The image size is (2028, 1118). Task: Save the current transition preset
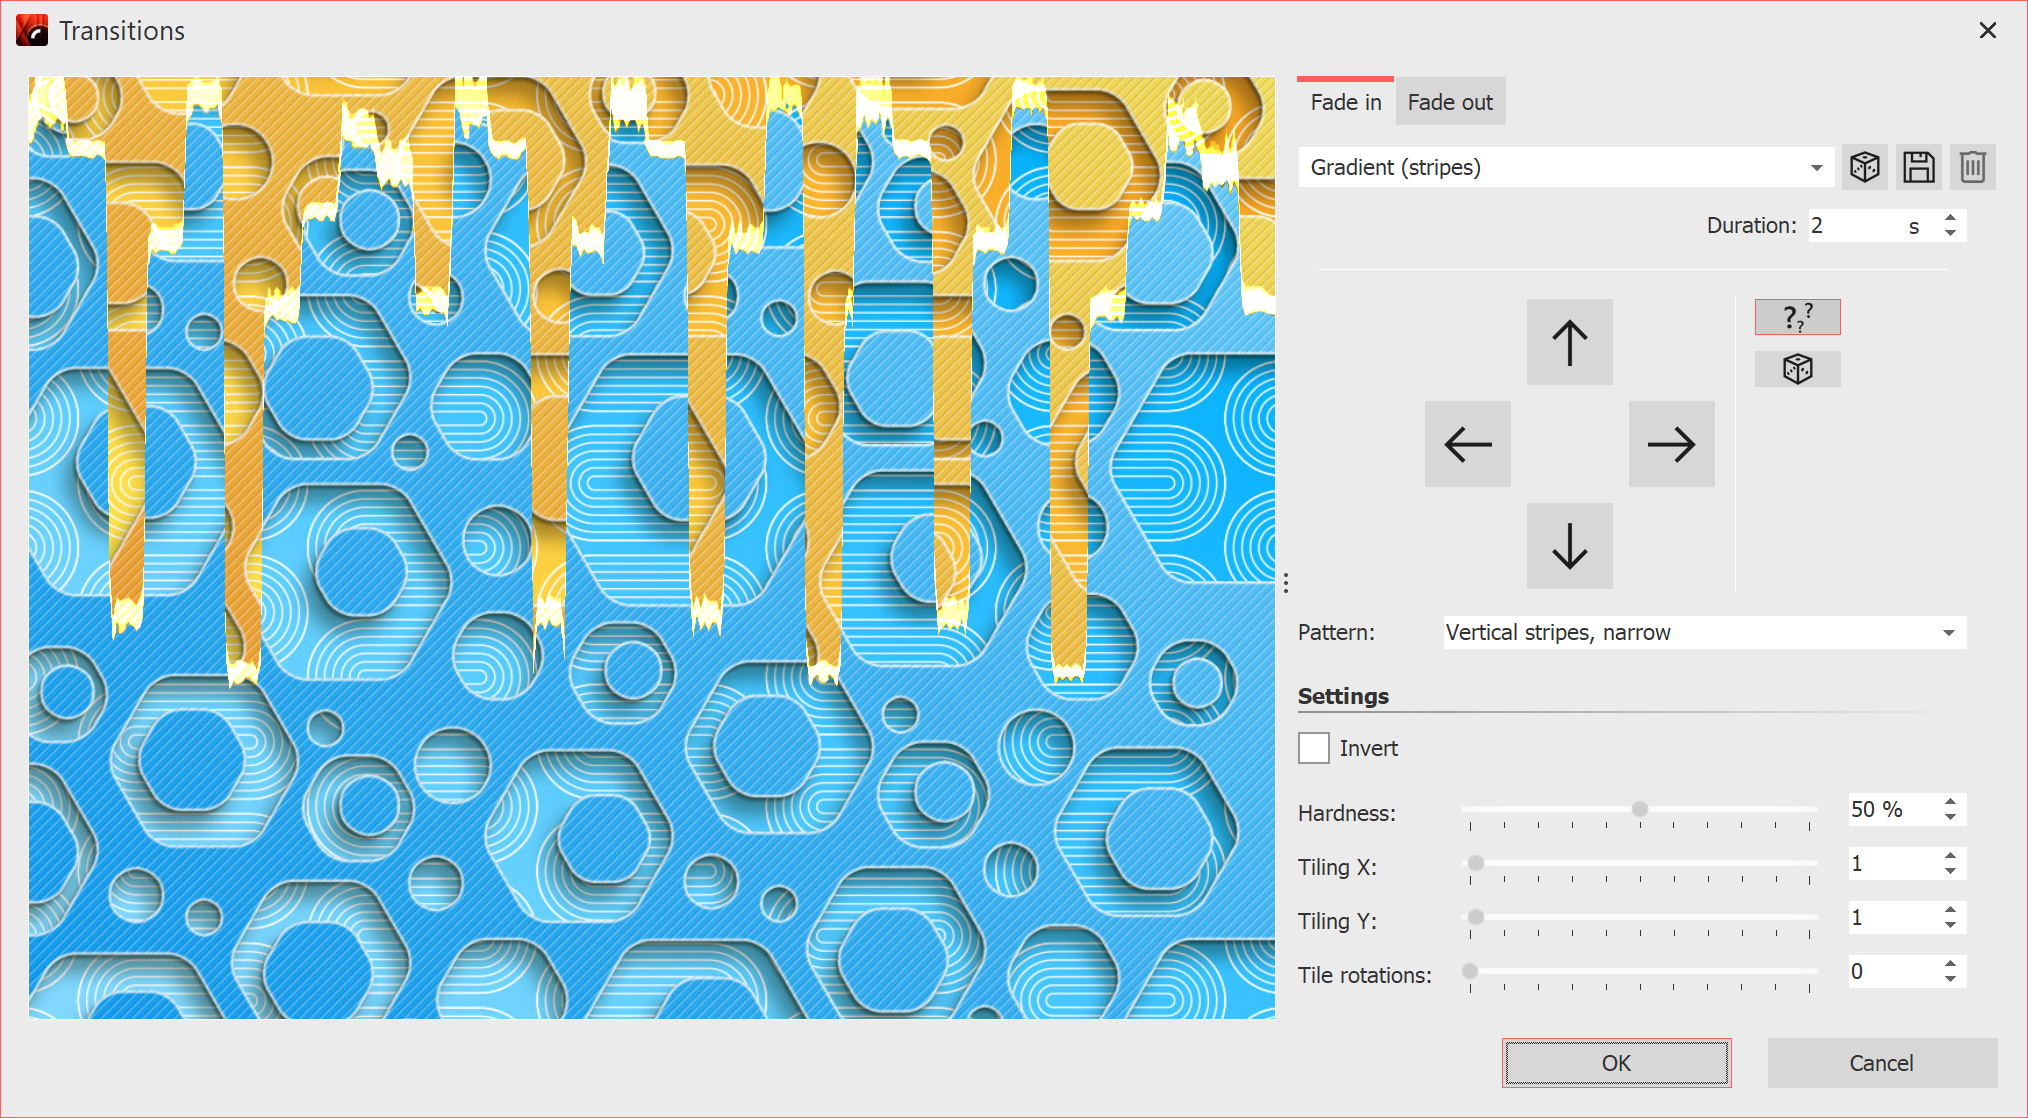pos(1918,166)
